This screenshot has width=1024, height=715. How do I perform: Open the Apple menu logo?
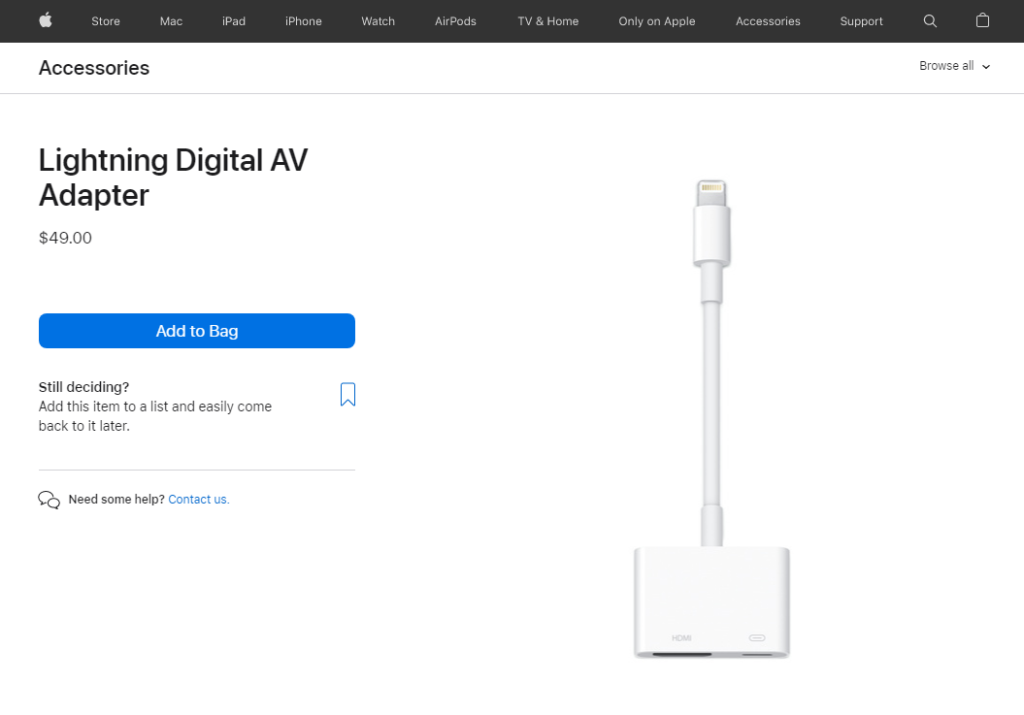click(x=45, y=21)
